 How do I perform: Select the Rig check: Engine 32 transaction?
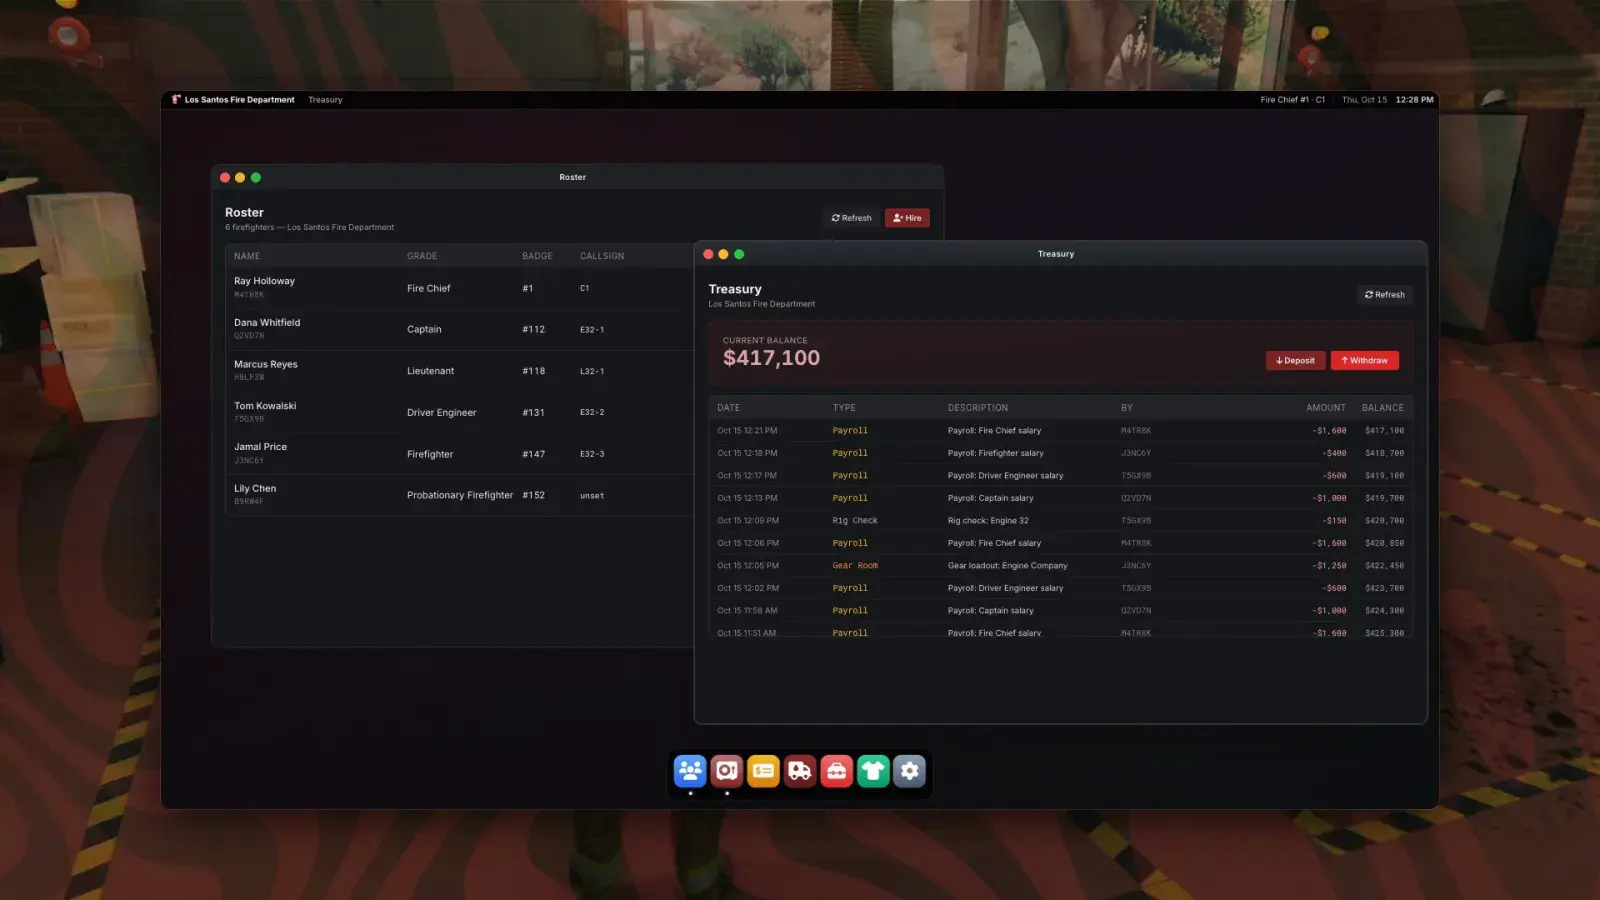pos(1060,521)
